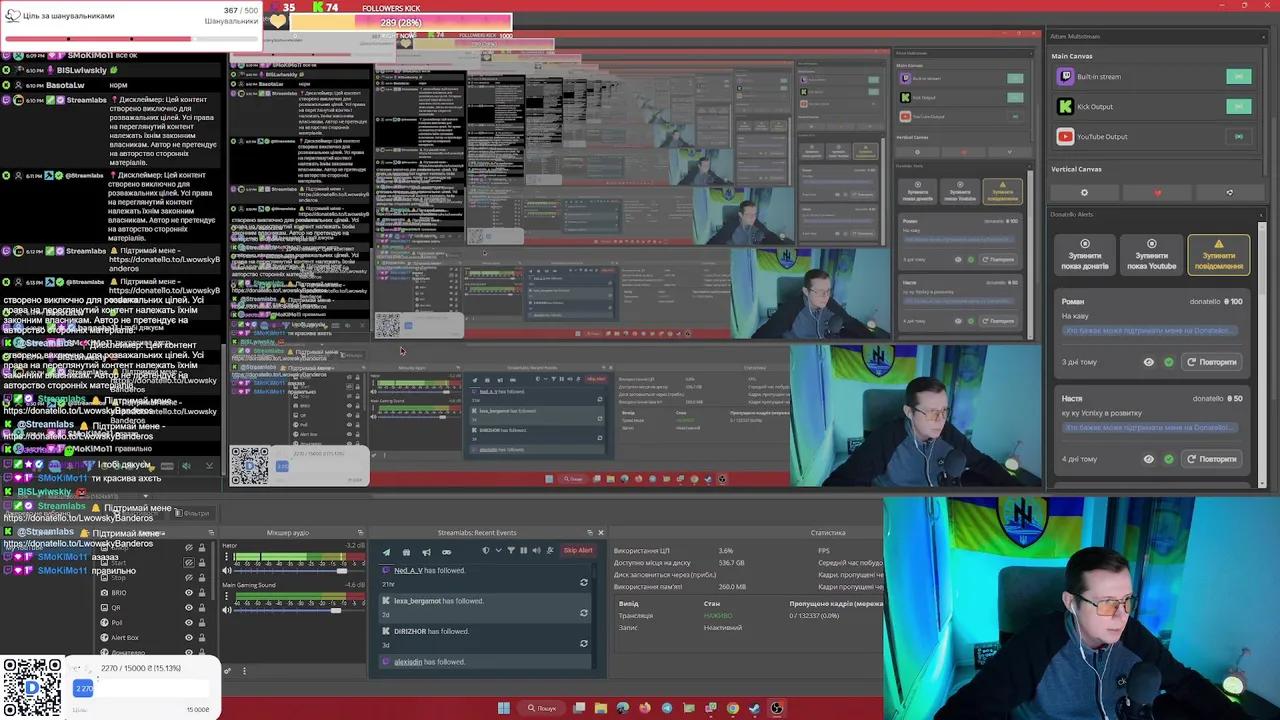Click Зупинити показ донатів button
Screen dimensions: 1280x720
click(1085, 255)
